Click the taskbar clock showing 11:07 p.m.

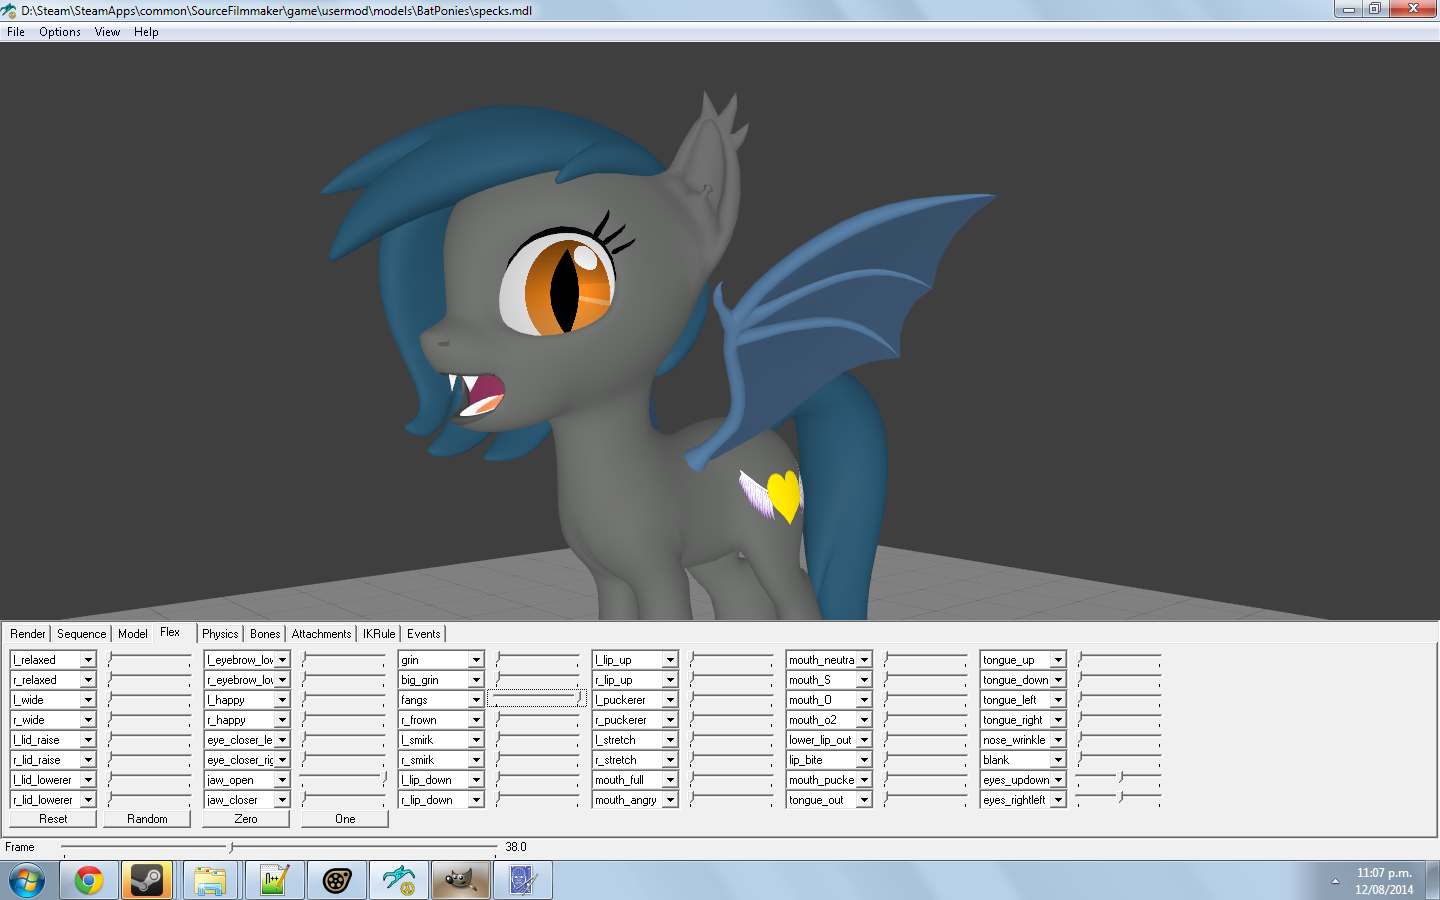1384,881
